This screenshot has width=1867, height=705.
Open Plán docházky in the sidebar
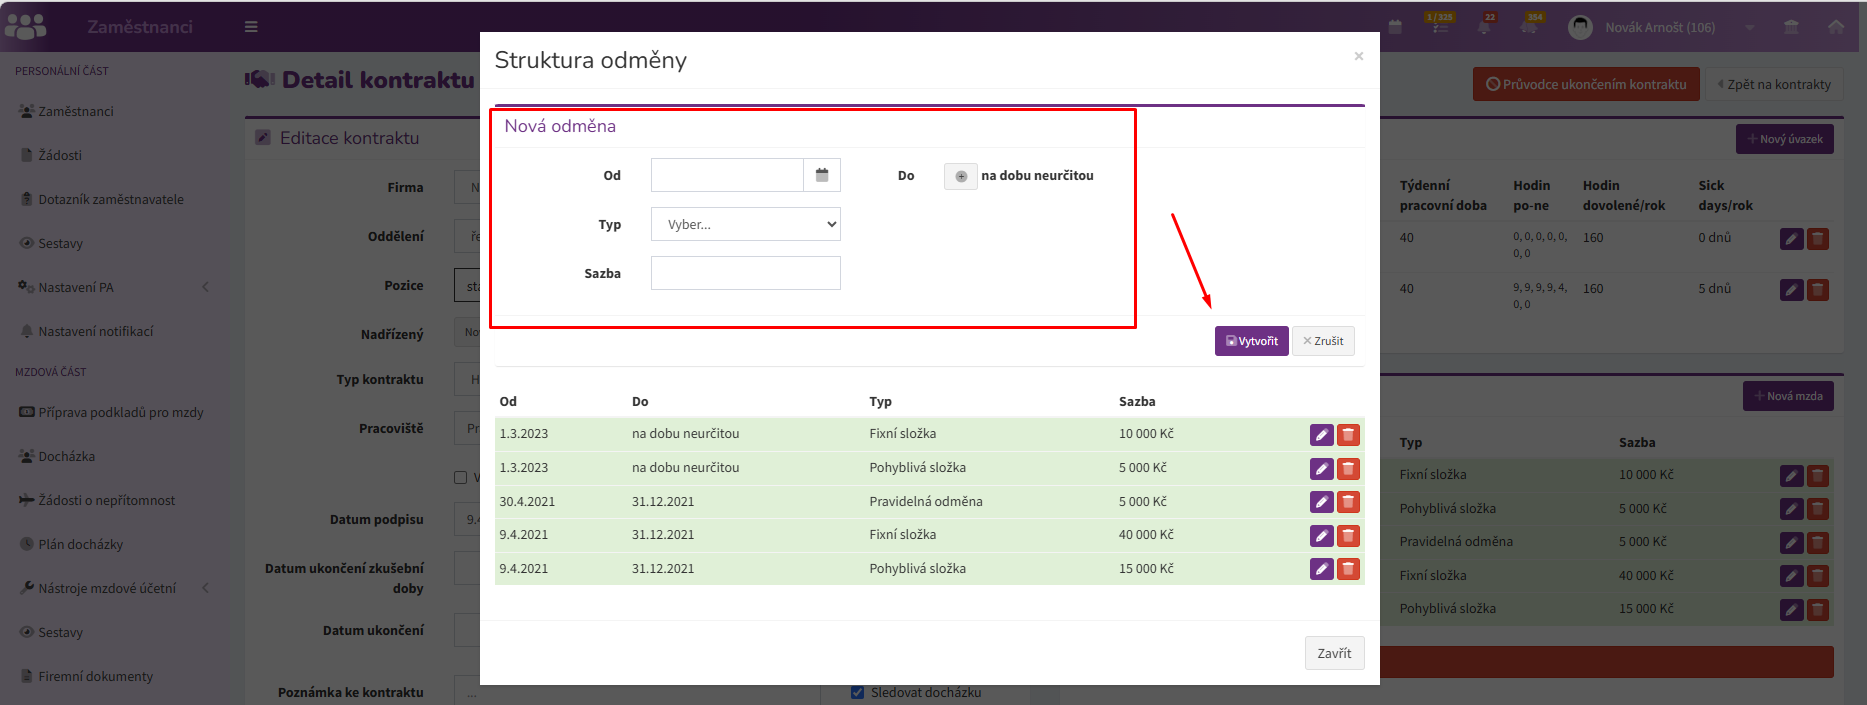pos(80,544)
